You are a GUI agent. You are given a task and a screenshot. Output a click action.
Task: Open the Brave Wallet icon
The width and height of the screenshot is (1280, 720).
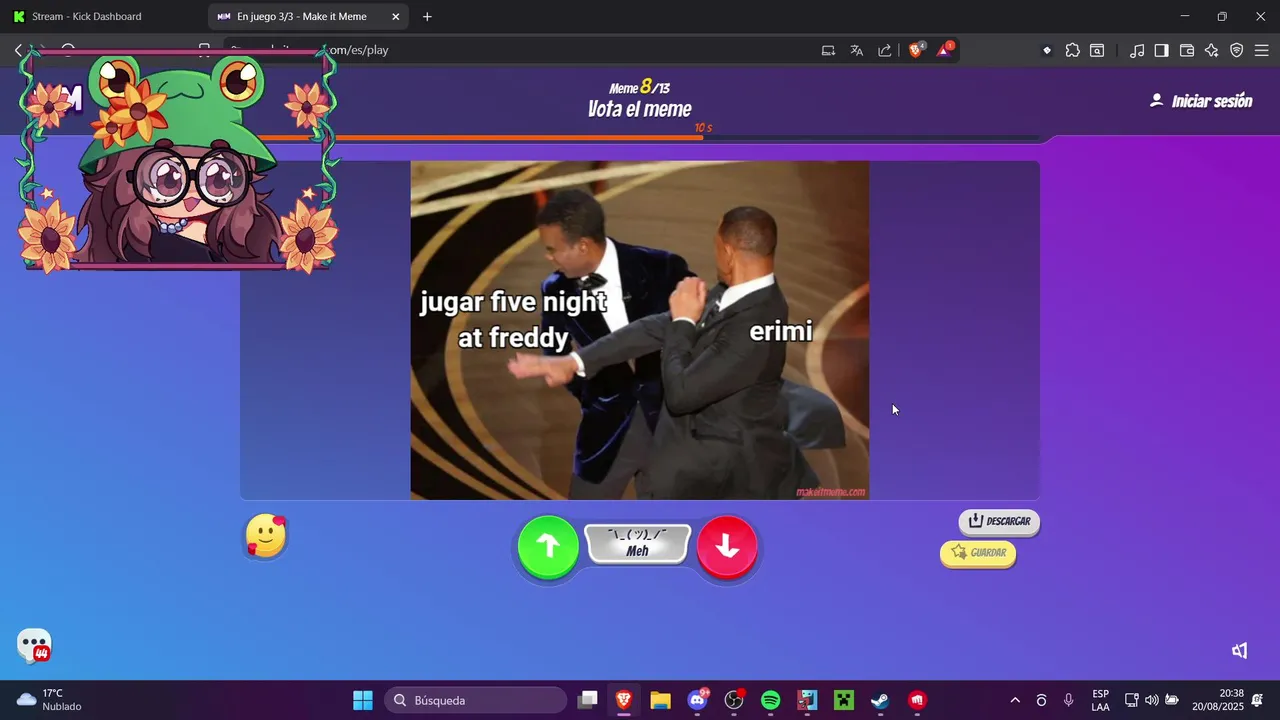[1187, 50]
